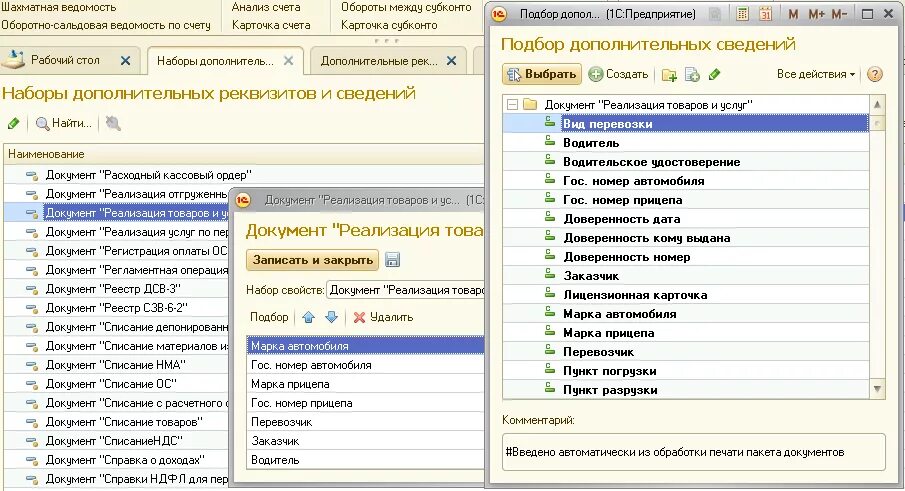Select the Доверенность дата row
Image resolution: width=905 pixels, height=491 pixels.
685,219
